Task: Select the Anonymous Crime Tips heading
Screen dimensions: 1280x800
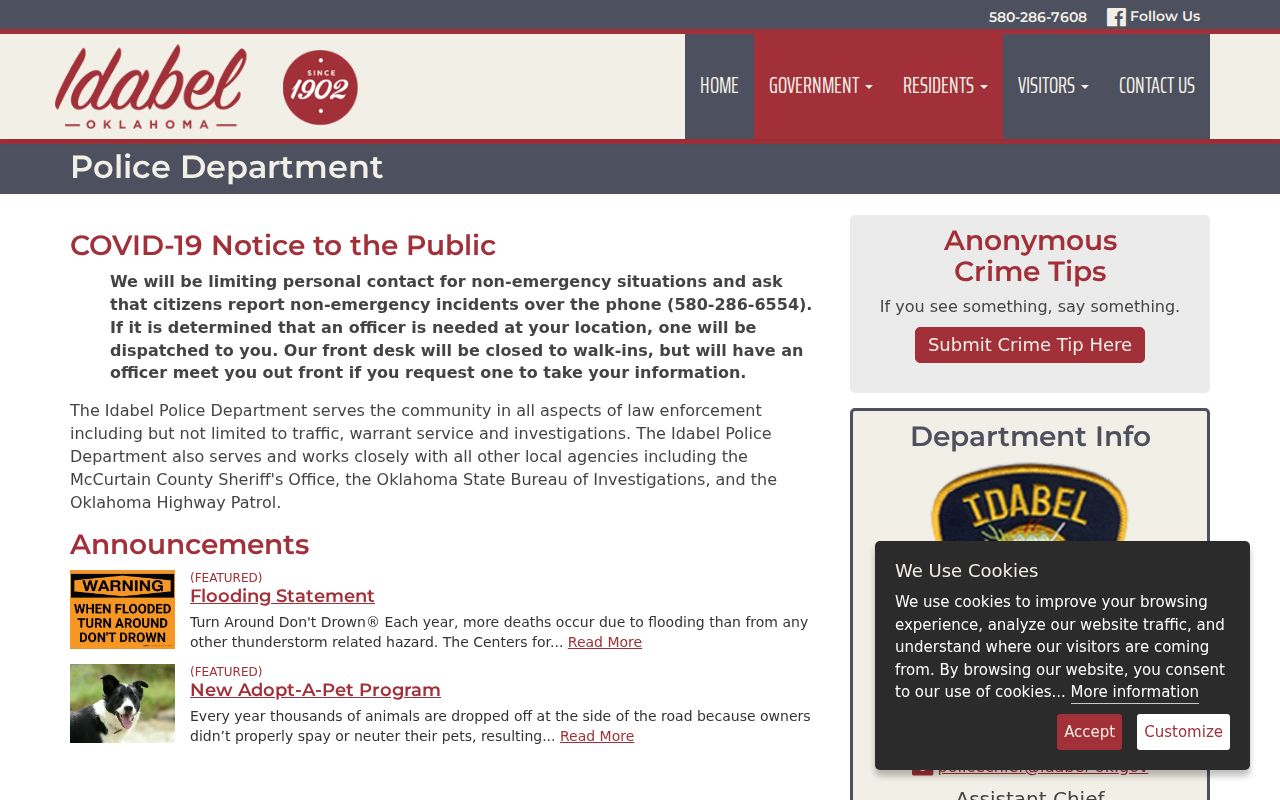Action: (1030, 256)
